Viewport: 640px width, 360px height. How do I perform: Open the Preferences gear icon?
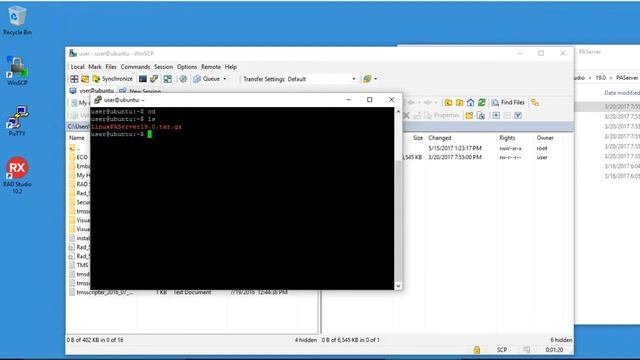[x=183, y=79]
